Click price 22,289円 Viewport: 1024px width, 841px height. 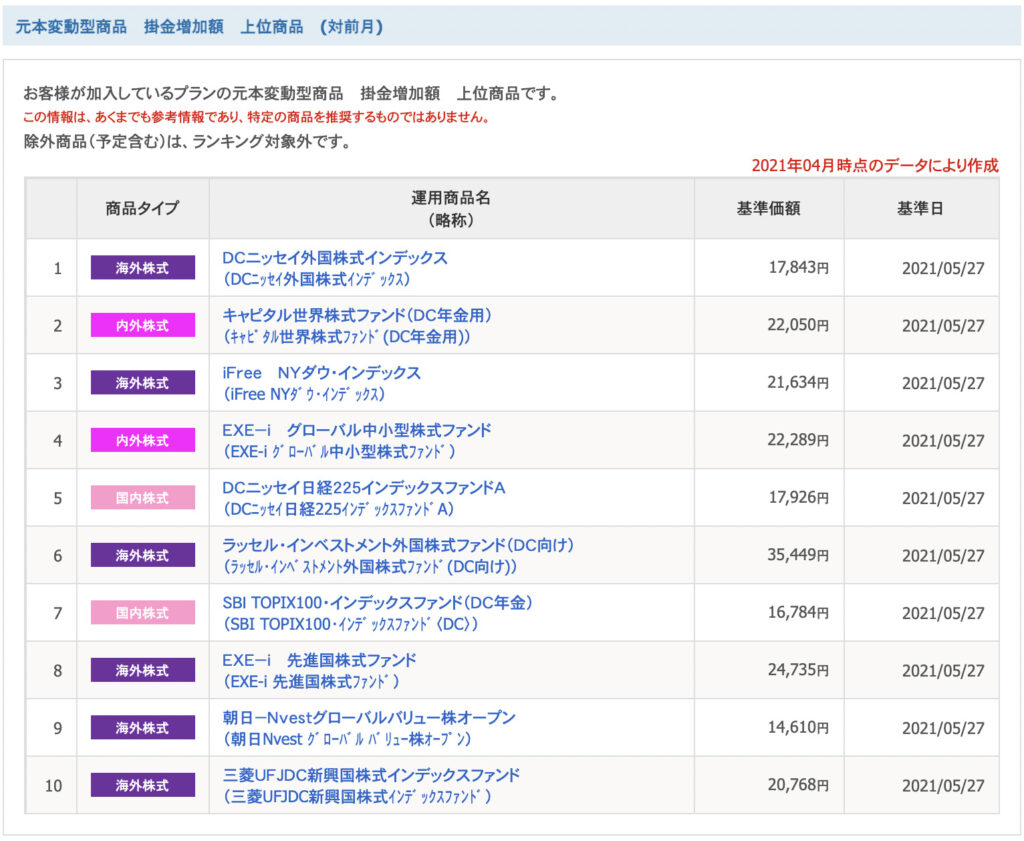[798, 439]
